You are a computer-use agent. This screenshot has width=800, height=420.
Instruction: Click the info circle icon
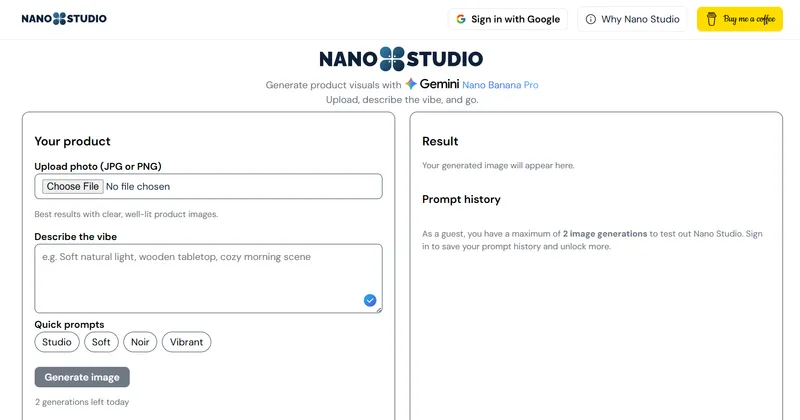(590, 19)
